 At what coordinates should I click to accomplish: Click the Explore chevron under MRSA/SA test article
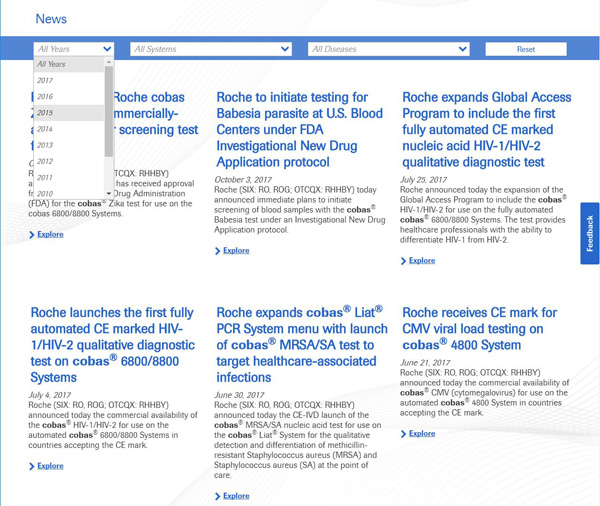coord(219,496)
